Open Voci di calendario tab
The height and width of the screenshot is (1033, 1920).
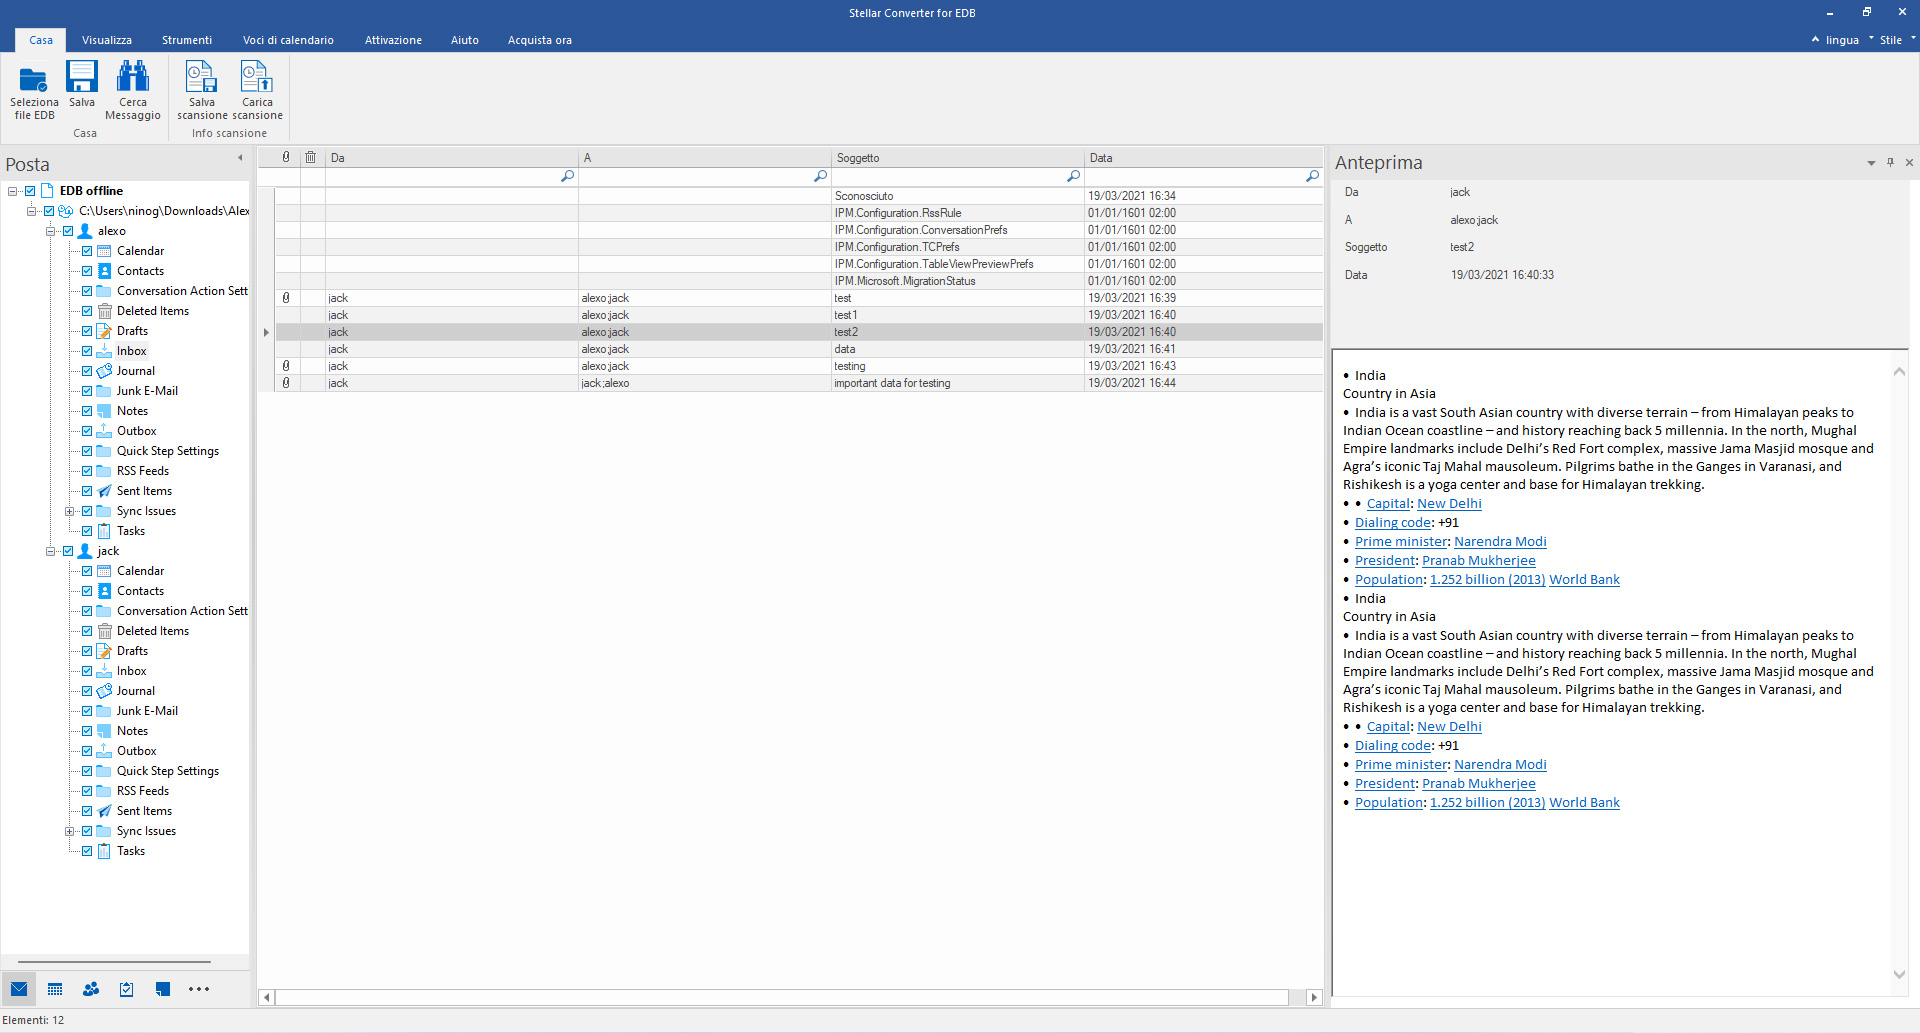point(288,40)
